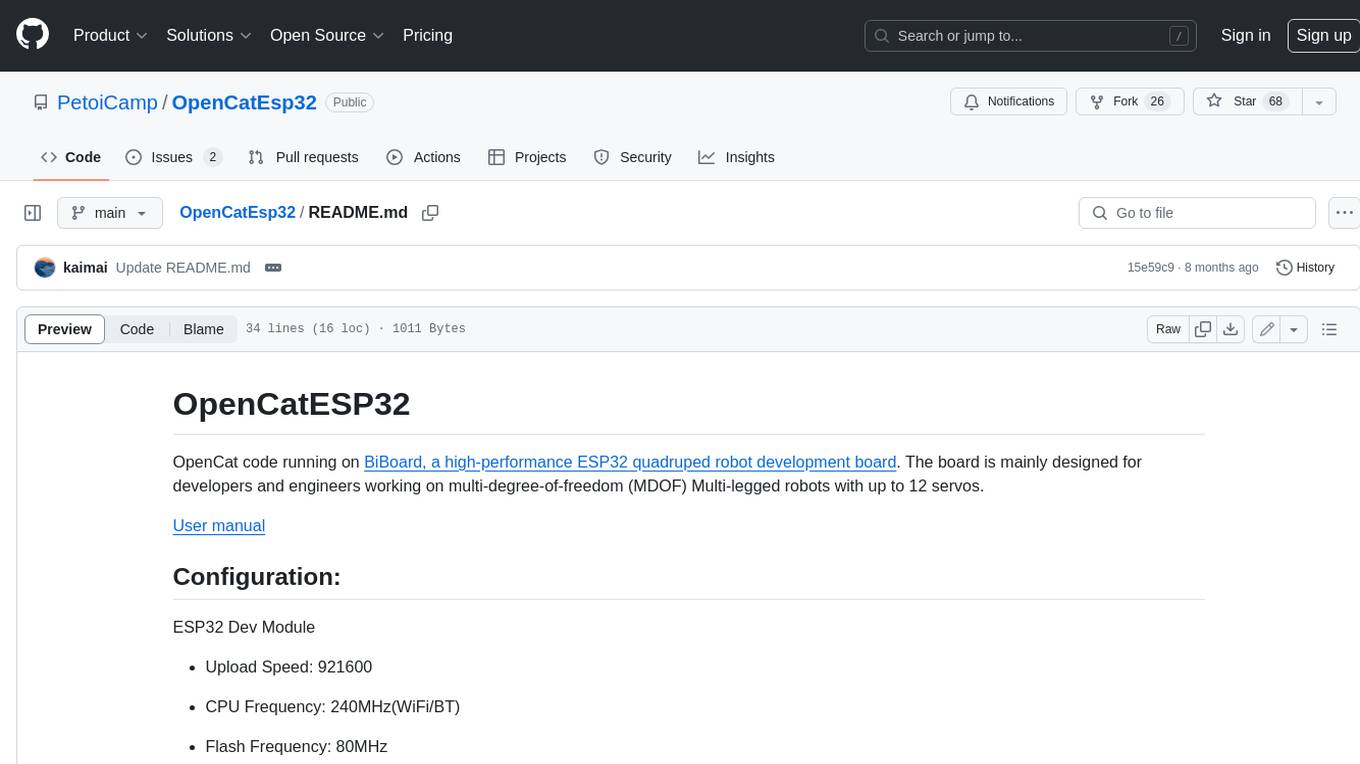Copy the README.md file path
Screen dimensions: 1360x764
pyautogui.click(x=431, y=213)
